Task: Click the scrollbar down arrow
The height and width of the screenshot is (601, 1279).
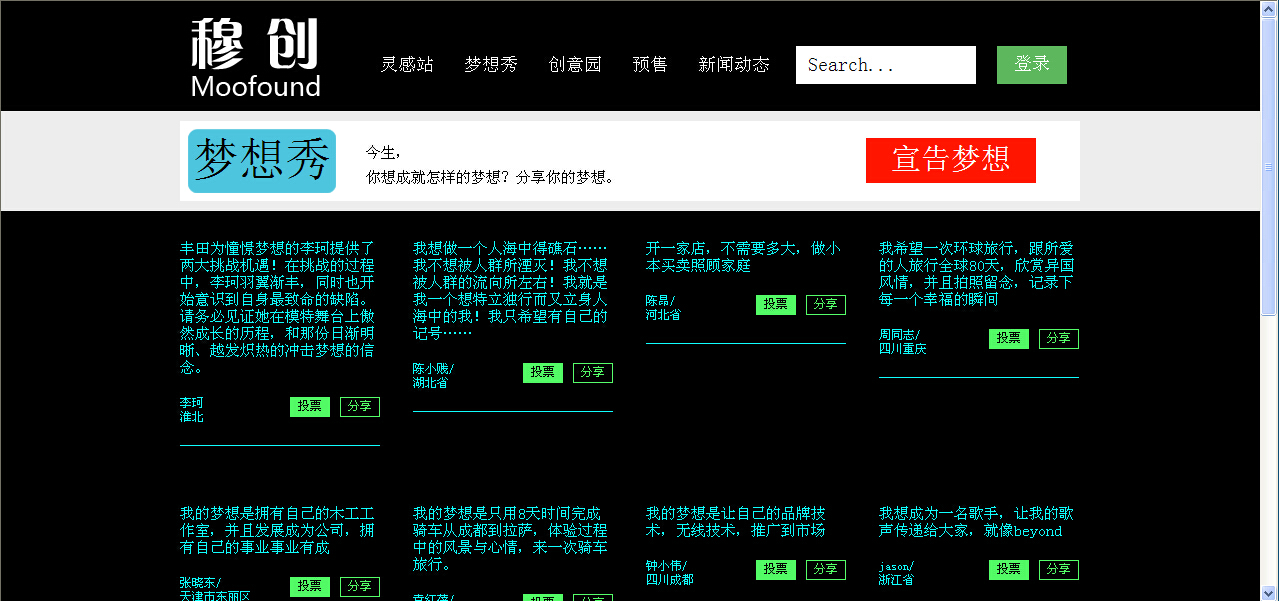Action: point(1269,592)
